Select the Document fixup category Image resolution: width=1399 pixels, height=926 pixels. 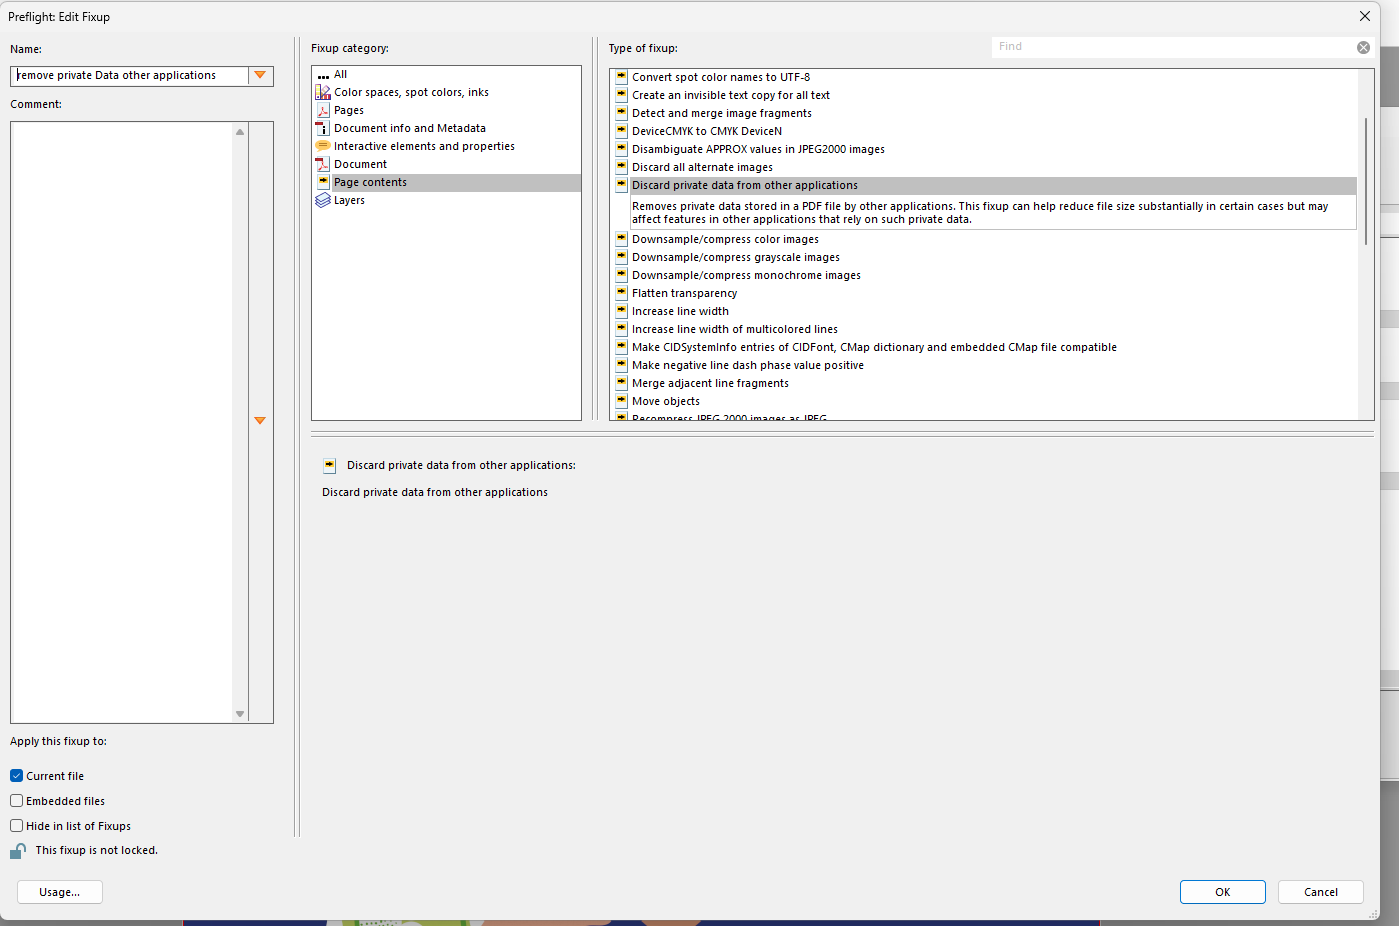(360, 164)
